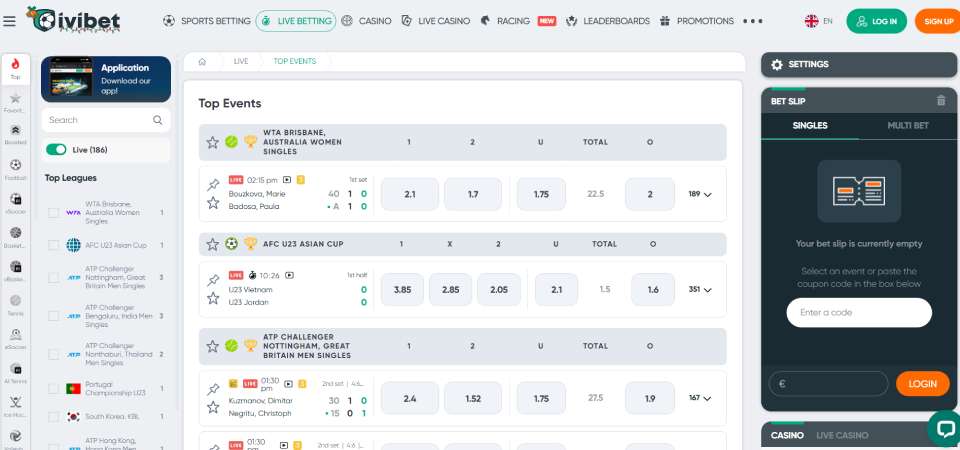Screen dimensions: 960x450
Task: Open the EN language selector
Action: coord(819,20)
